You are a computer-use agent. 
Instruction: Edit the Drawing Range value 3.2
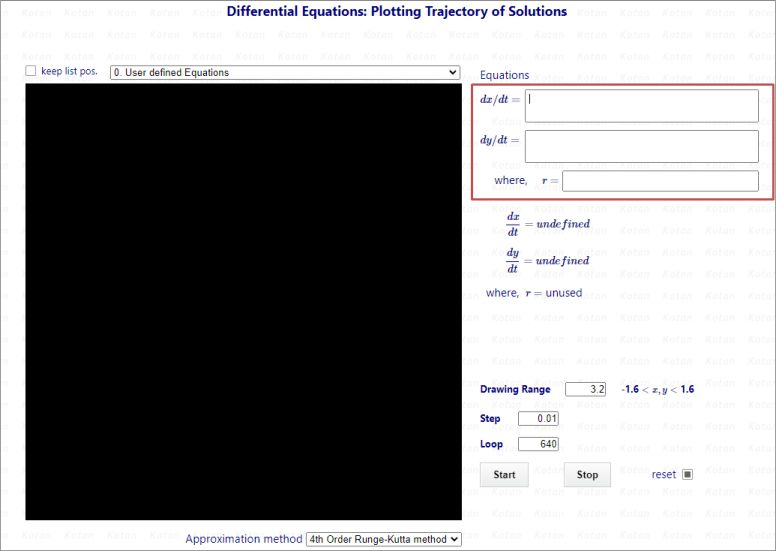tap(585, 389)
